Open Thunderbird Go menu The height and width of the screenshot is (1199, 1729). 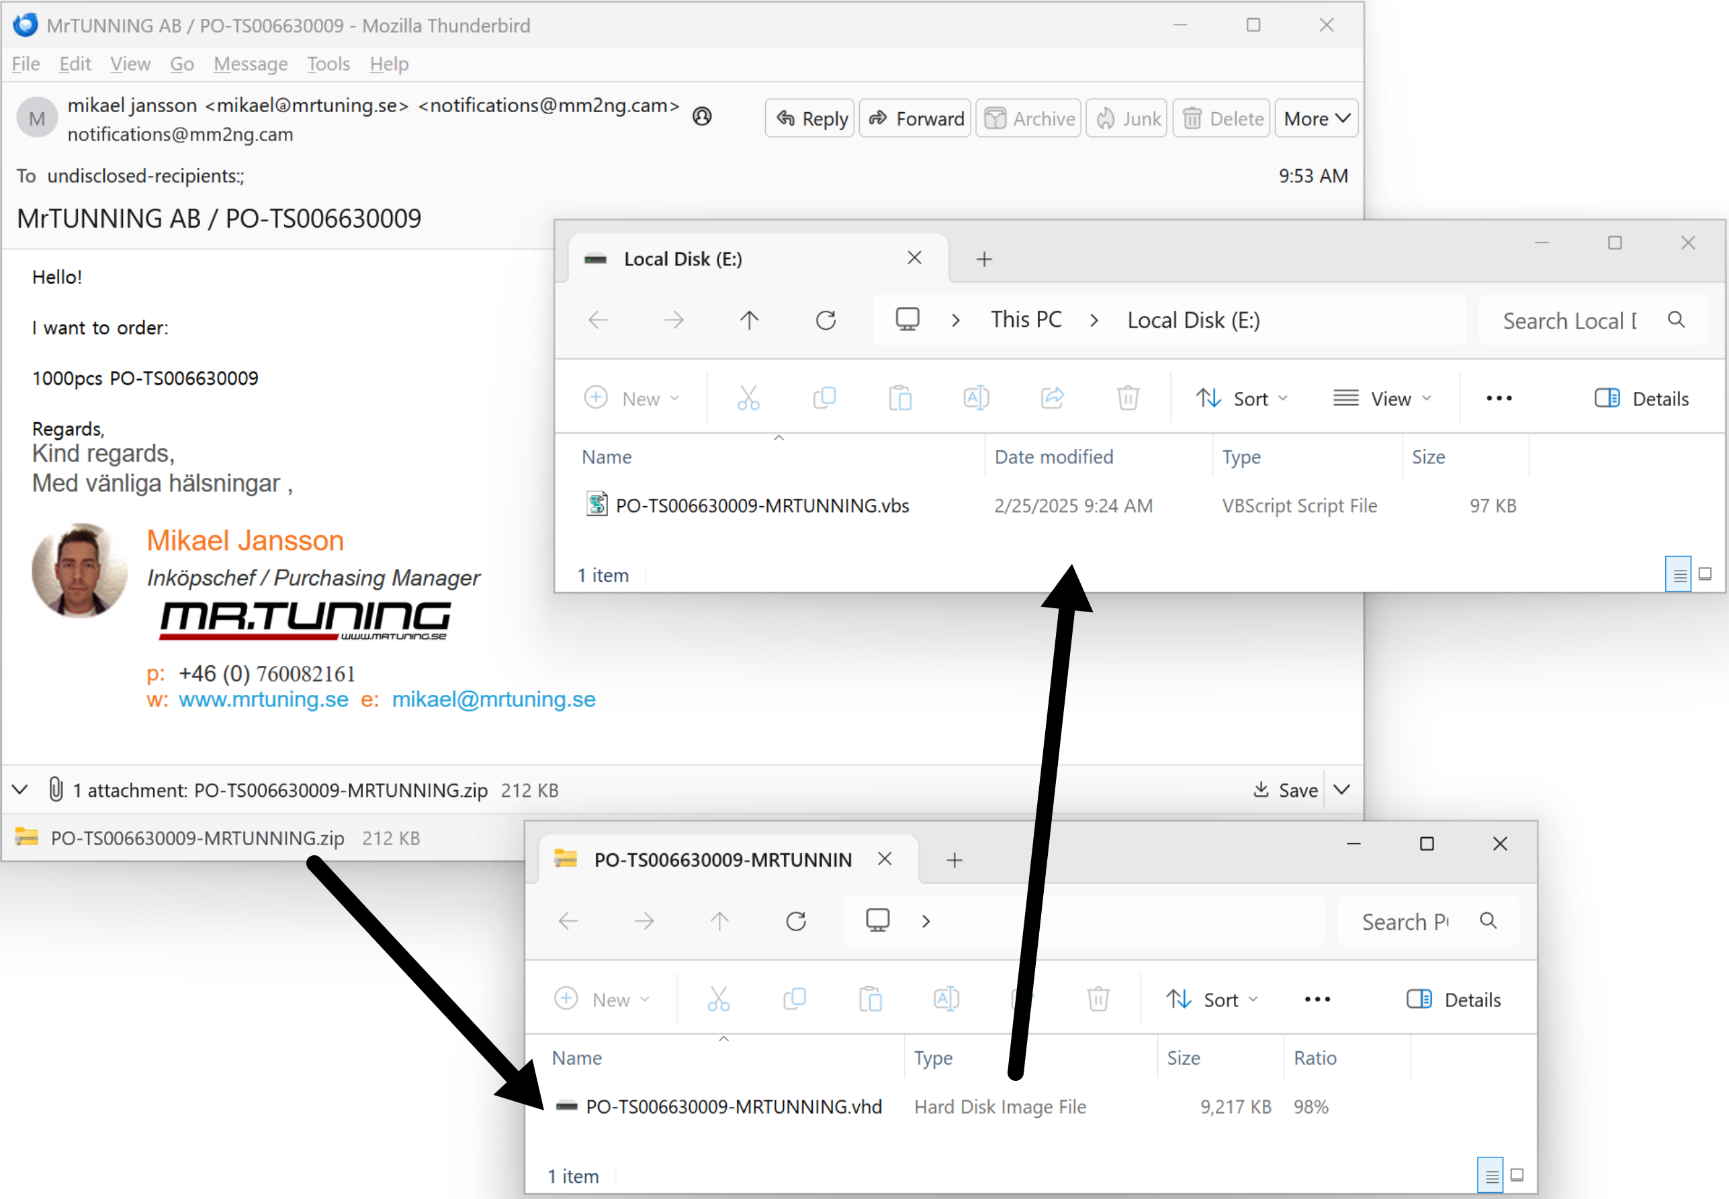coord(182,64)
